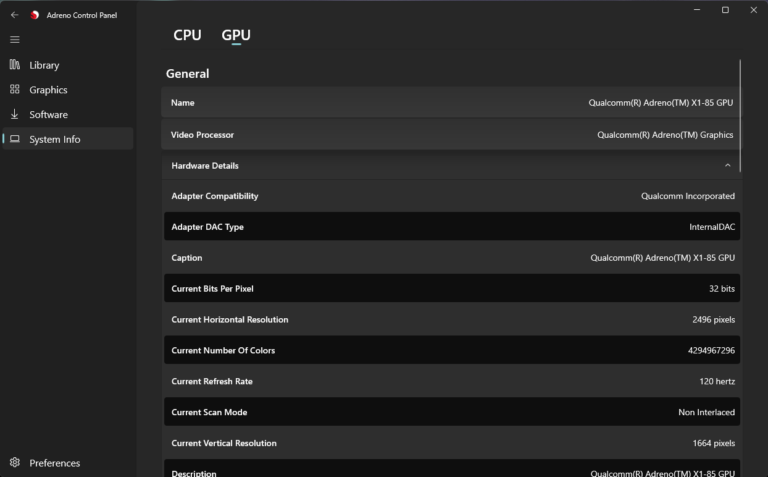Collapse the Hardware Details section
Image resolution: width=768 pixels, height=477 pixels.
[727, 166]
